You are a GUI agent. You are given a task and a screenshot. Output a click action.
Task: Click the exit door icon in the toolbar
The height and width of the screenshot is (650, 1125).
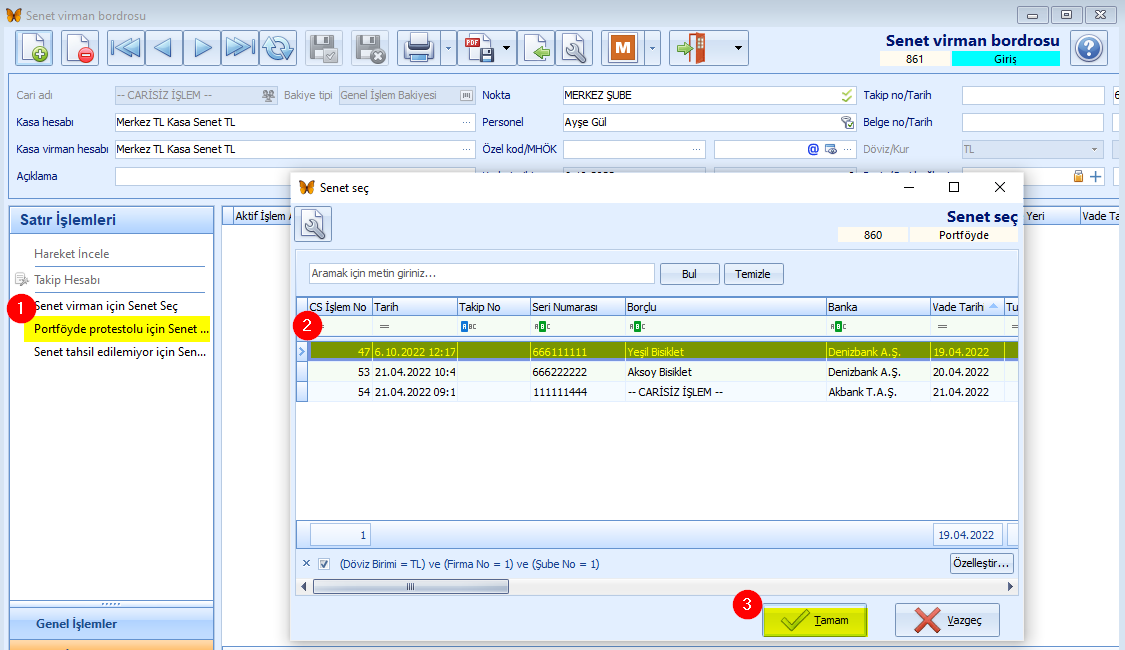click(x=692, y=48)
